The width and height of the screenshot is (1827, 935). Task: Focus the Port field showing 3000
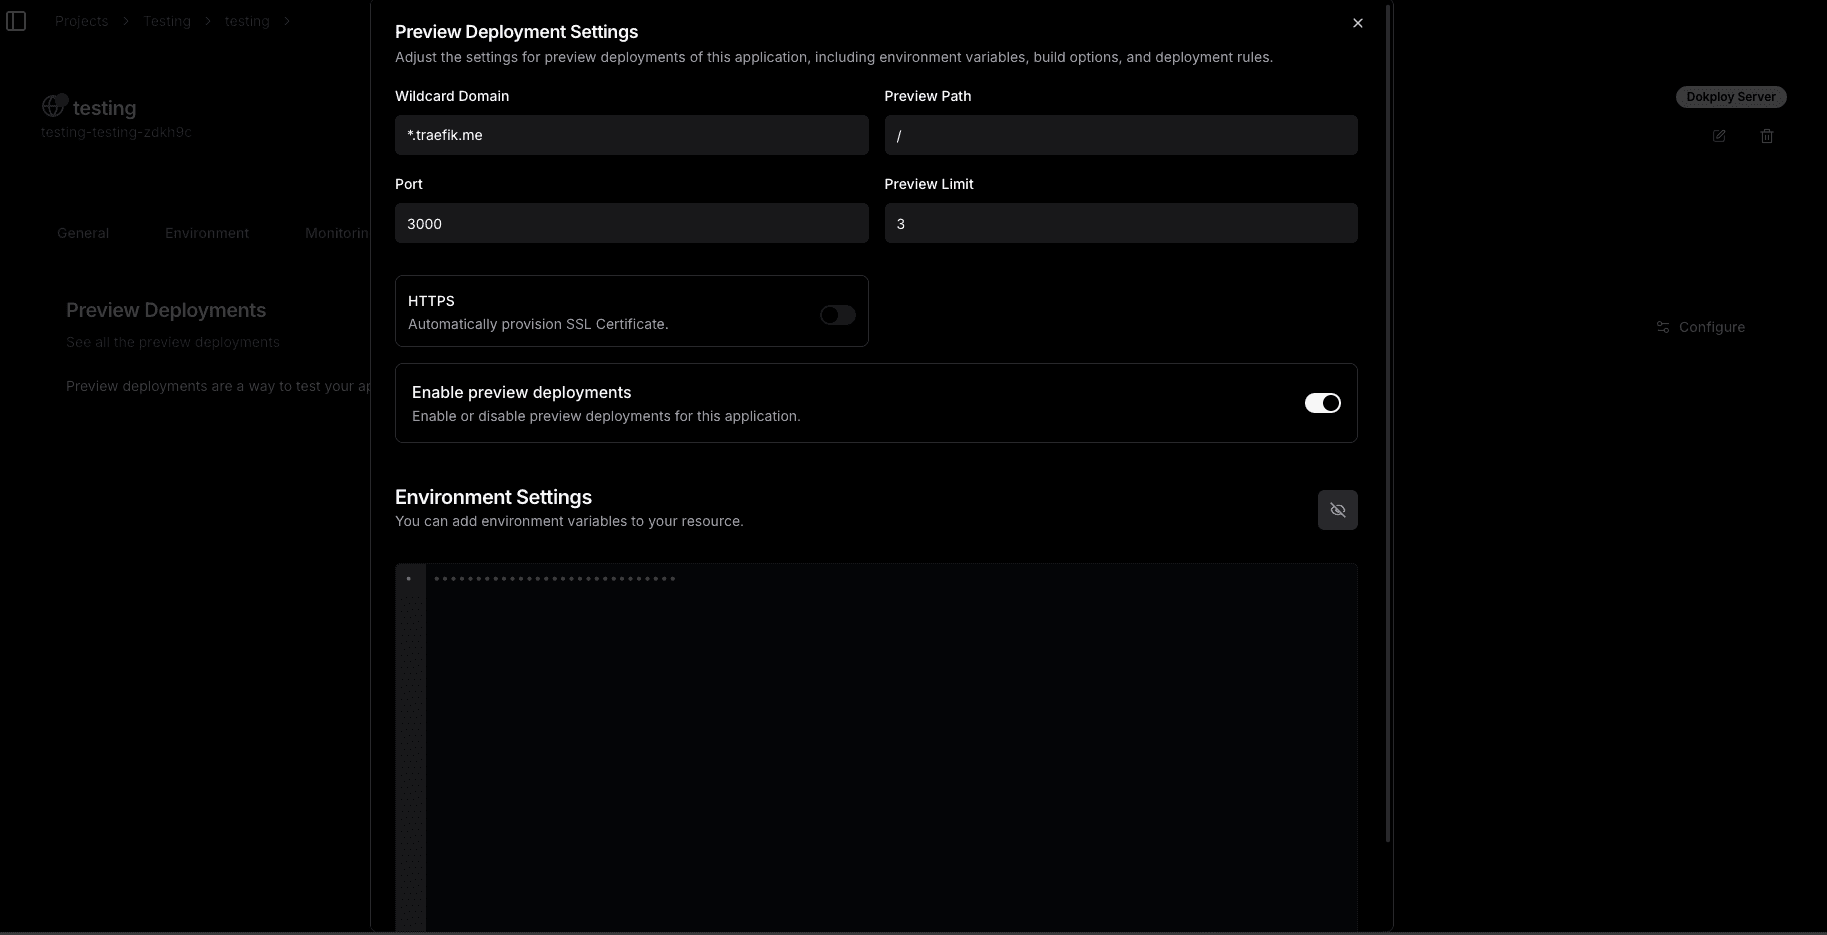pyautogui.click(x=631, y=223)
